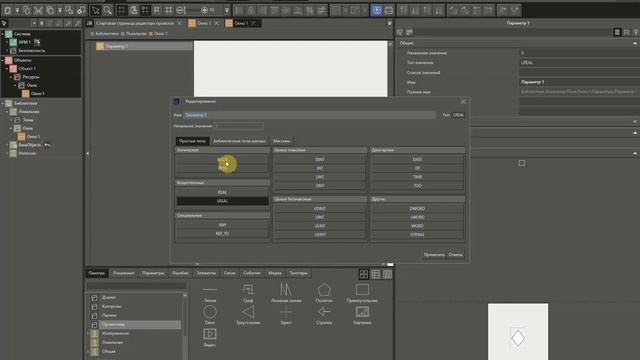The image size is (640, 360).
Task: Collapse the Библиотеки tree node
Action: coord(3,103)
